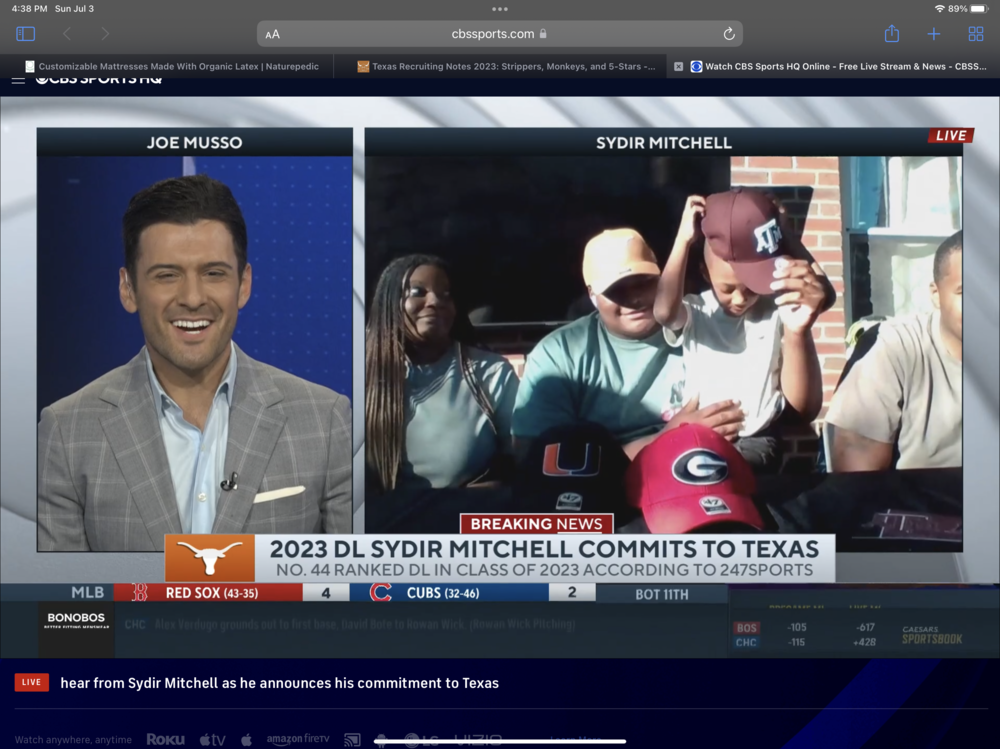
Task: Reload the cbssports.com page
Action: [x=729, y=34]
